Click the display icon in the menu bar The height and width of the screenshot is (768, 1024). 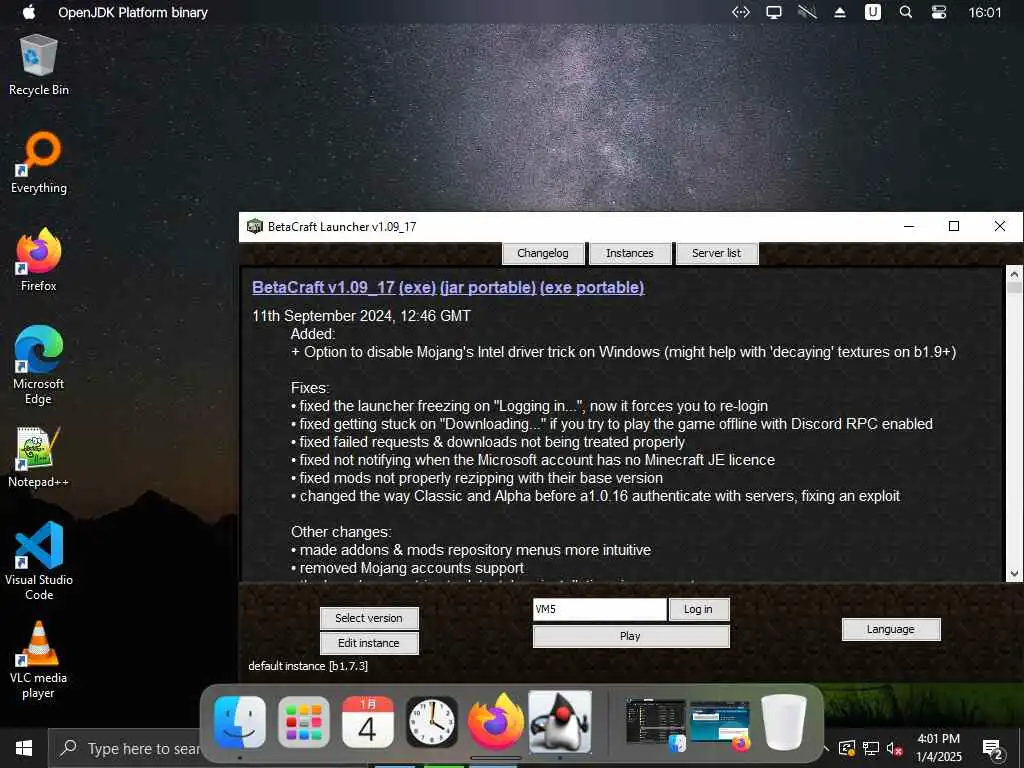pos(774,12)
